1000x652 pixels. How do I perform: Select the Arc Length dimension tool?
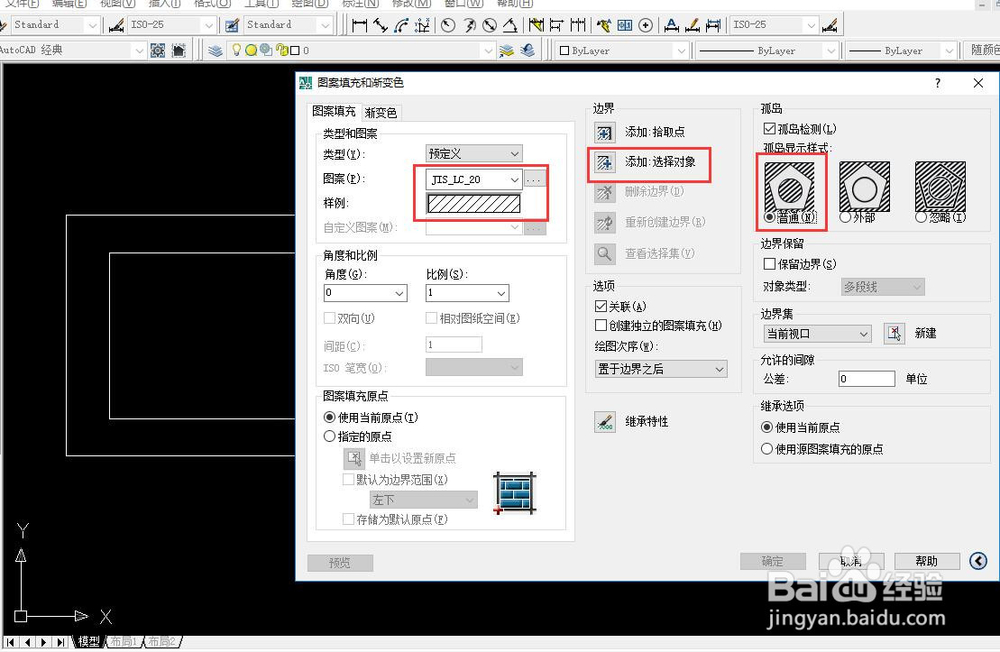pyautogui.click(x=401, y=26)
